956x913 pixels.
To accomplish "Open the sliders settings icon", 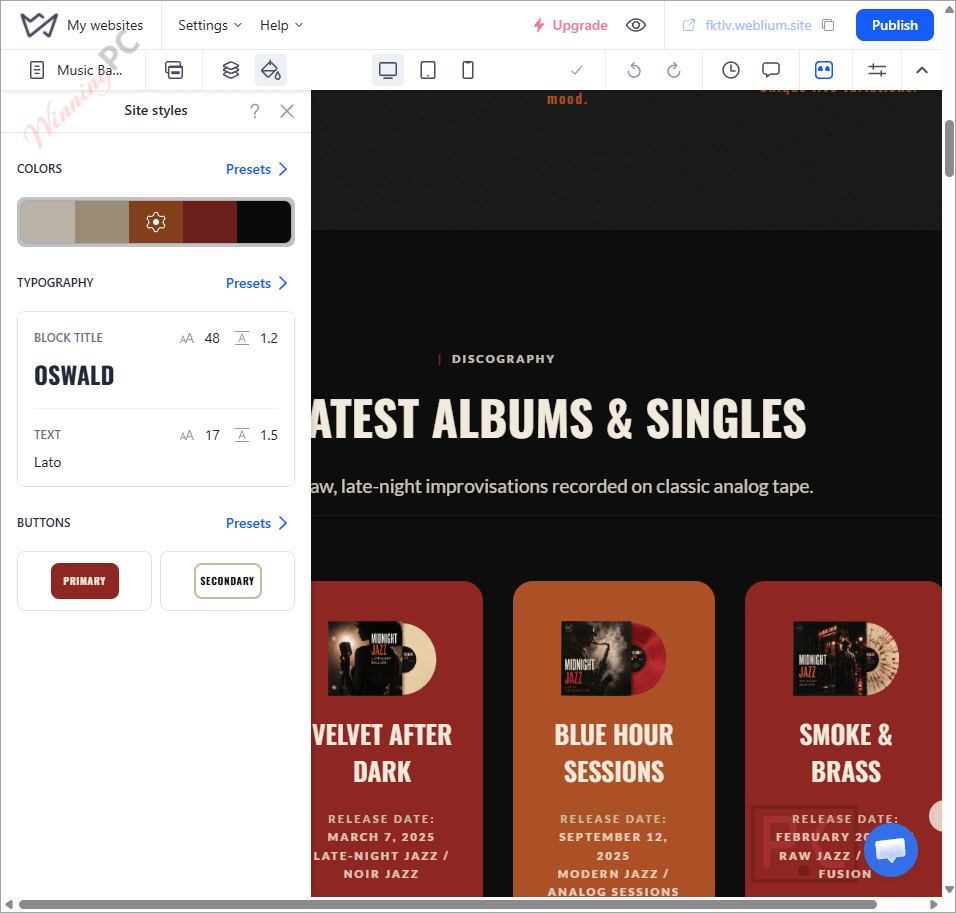I will (x=877, y=70).
